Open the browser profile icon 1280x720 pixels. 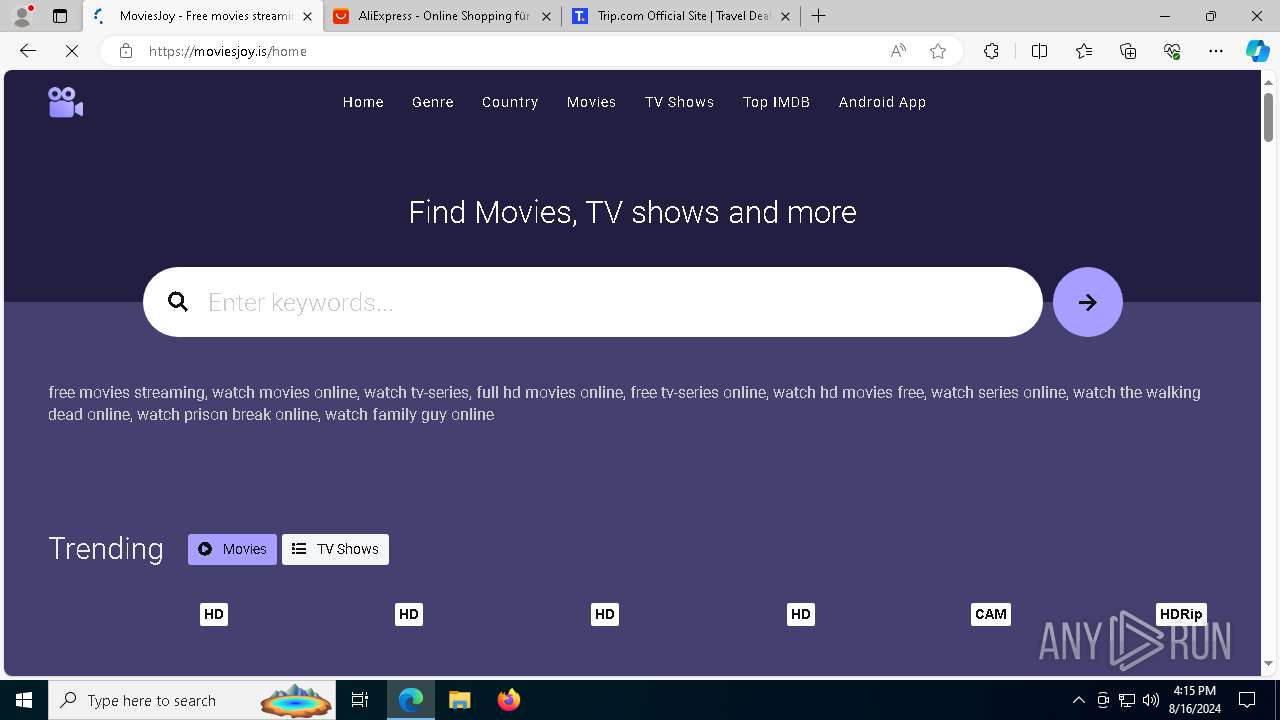tap(21, 16)
